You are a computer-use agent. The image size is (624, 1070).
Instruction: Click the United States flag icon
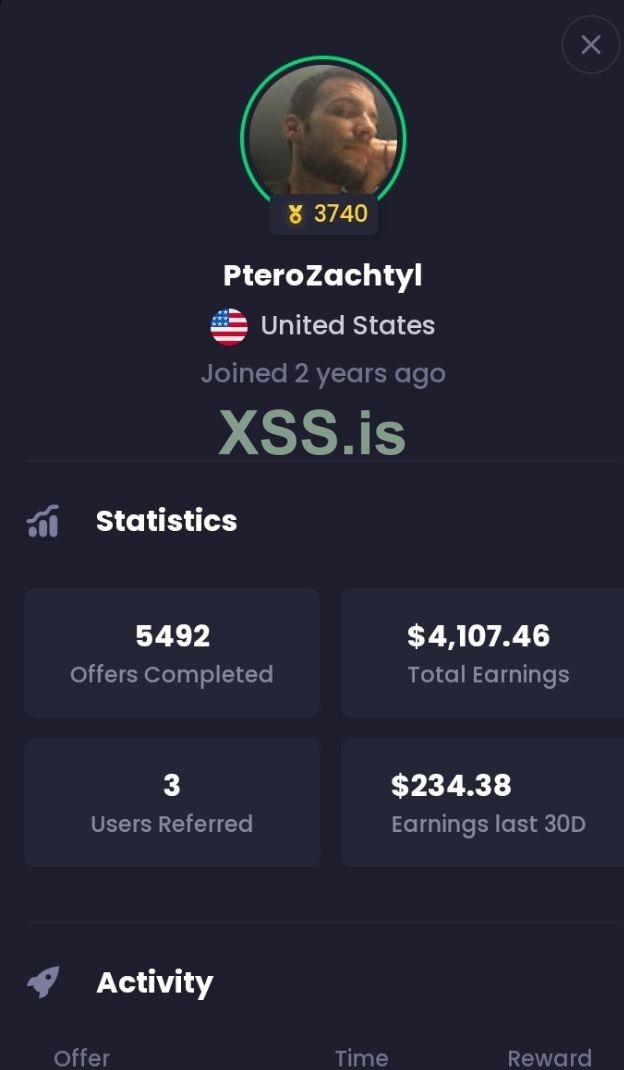(x=229, y=326)
